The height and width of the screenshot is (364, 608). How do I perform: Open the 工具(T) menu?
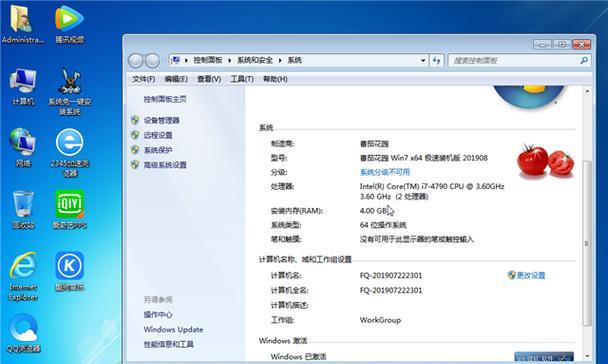pyautogui.click(x=242, y=79)
